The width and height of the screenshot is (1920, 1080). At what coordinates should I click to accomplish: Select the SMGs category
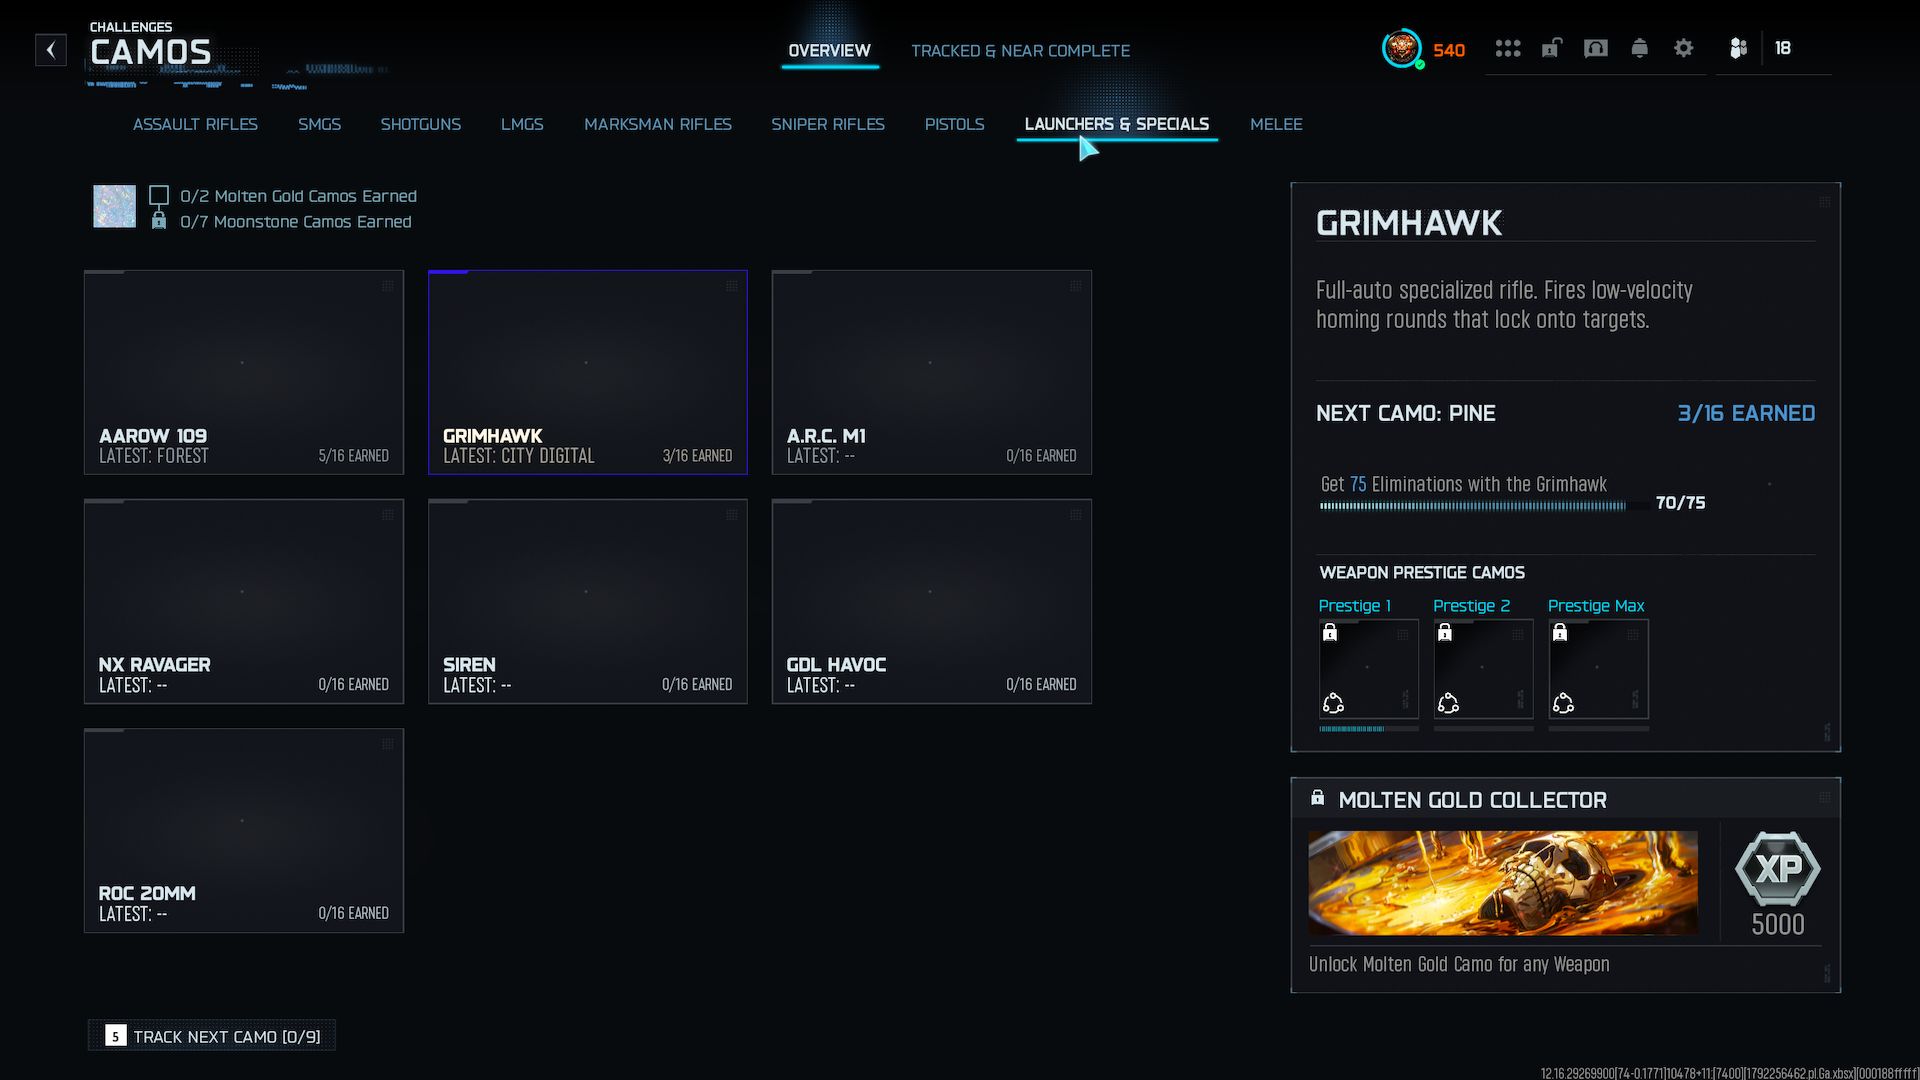pyautogui.click(x=319, y=124)
